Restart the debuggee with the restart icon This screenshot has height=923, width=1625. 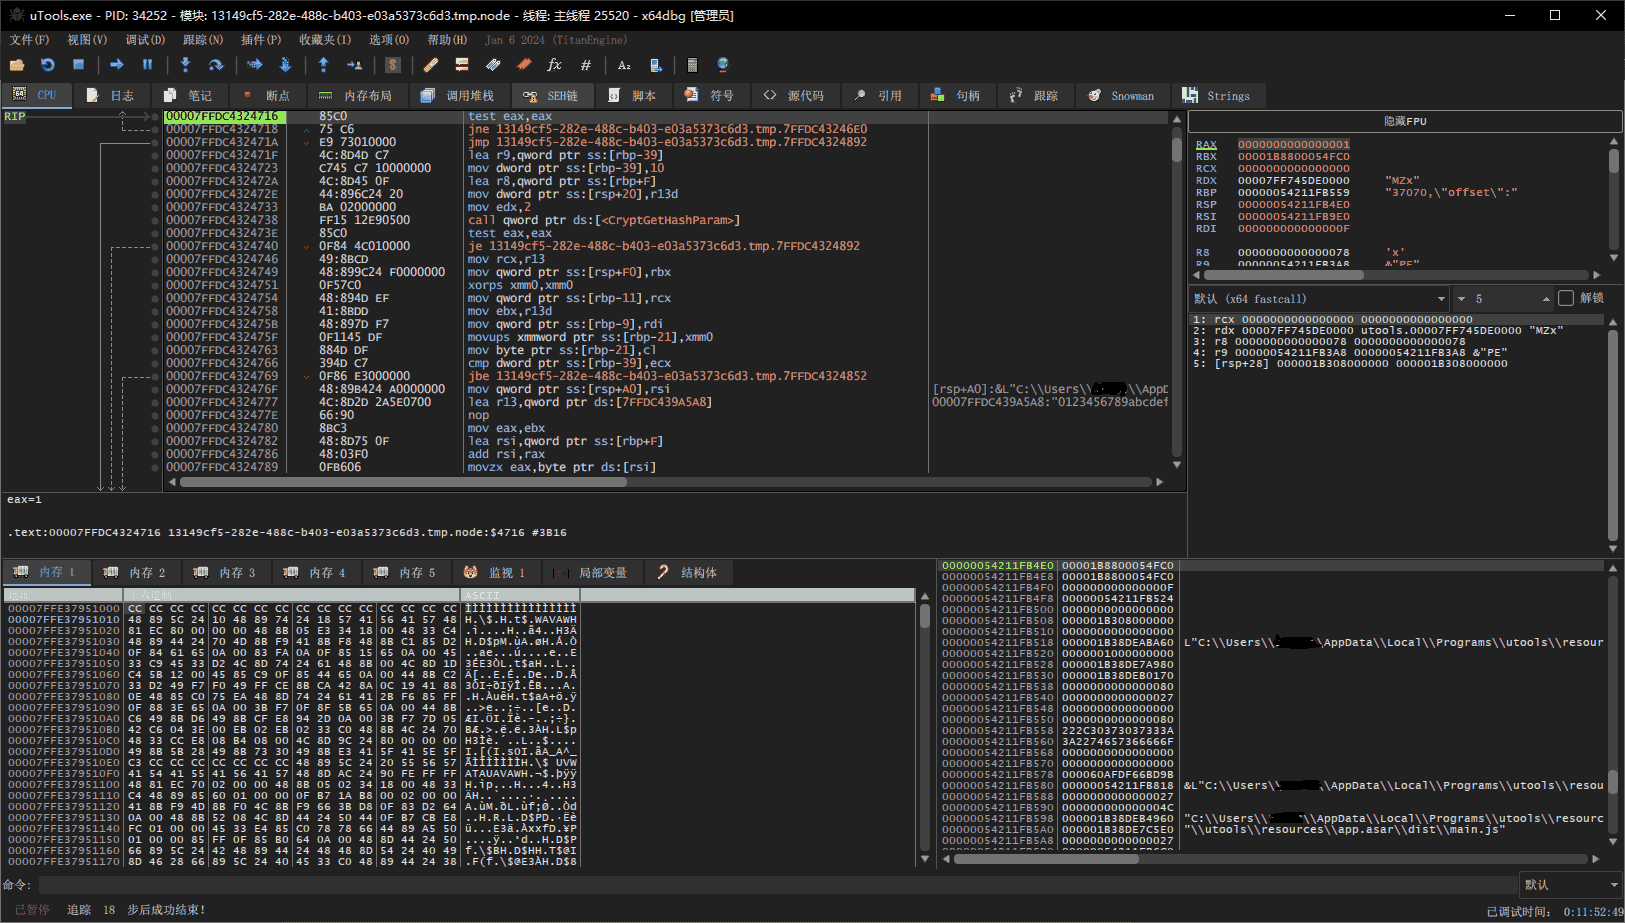coord(48,65)
